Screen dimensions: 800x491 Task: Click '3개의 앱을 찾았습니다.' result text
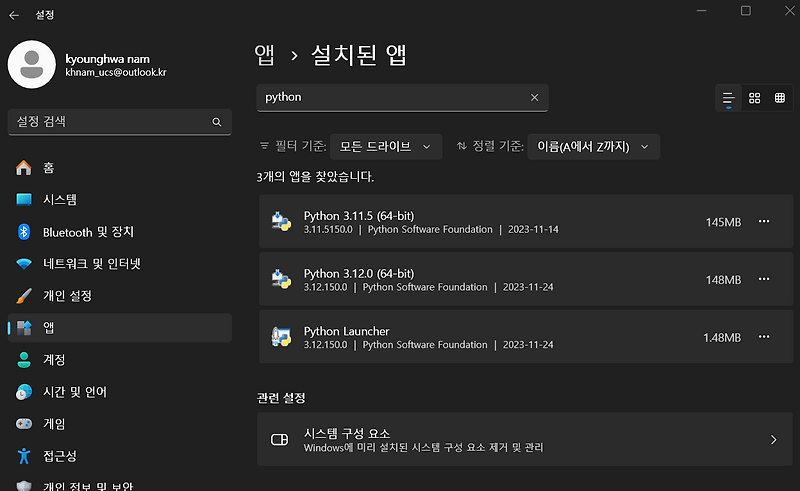(315, 177)
